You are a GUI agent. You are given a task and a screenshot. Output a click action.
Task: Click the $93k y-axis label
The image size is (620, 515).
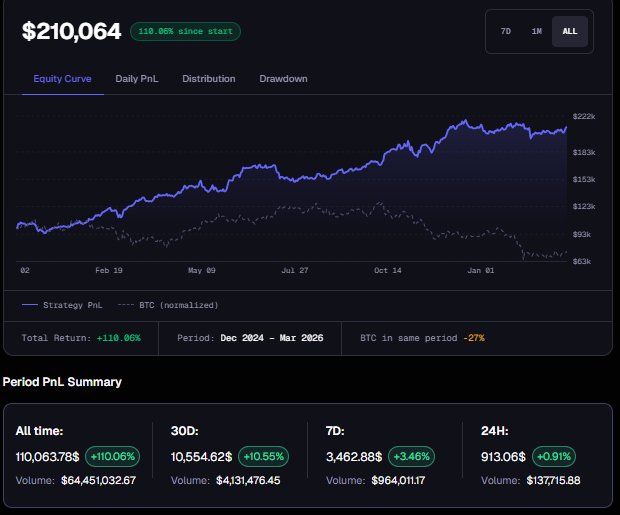[582, 235]
